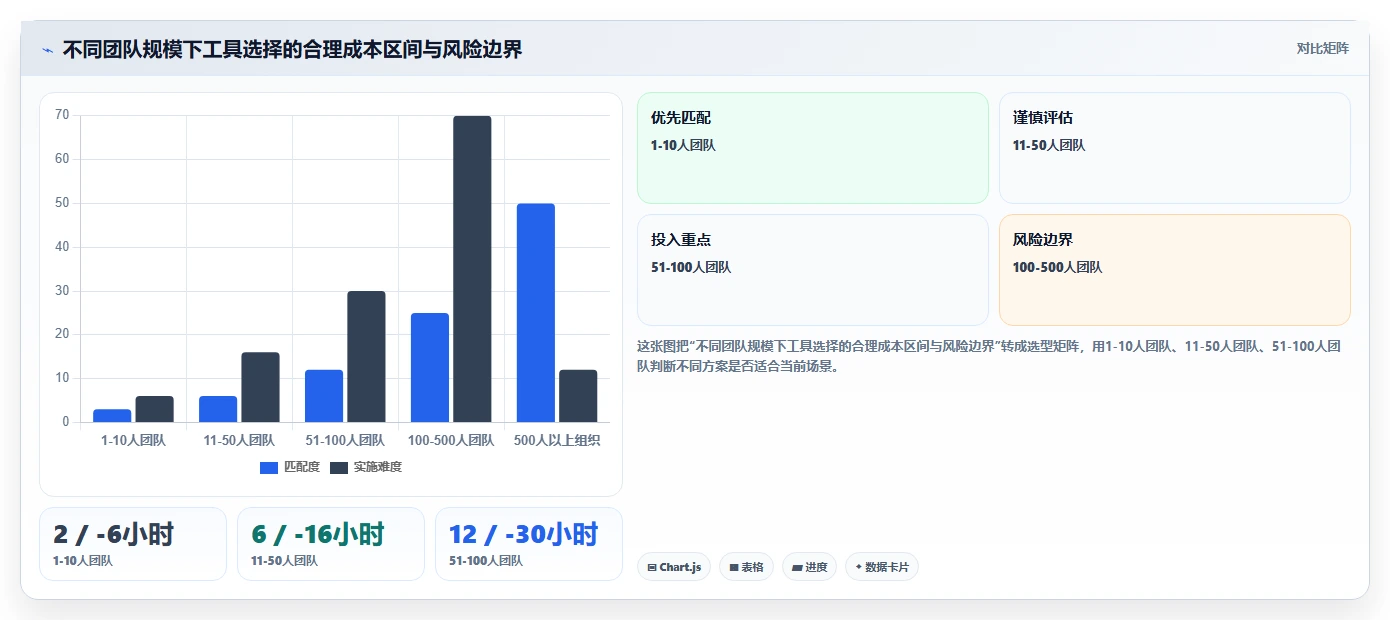Click the 对比矩阵 label in header
1390x620 pixels.
1322,49
